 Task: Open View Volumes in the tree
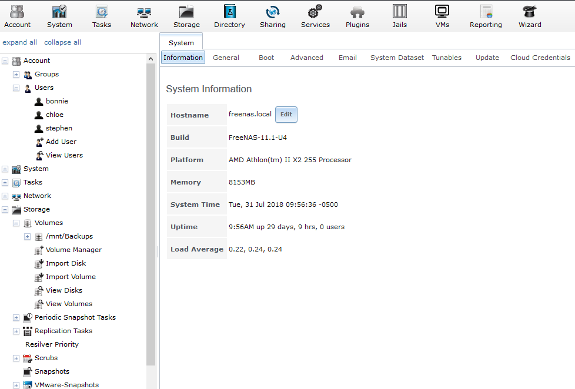tap(69, 304)
